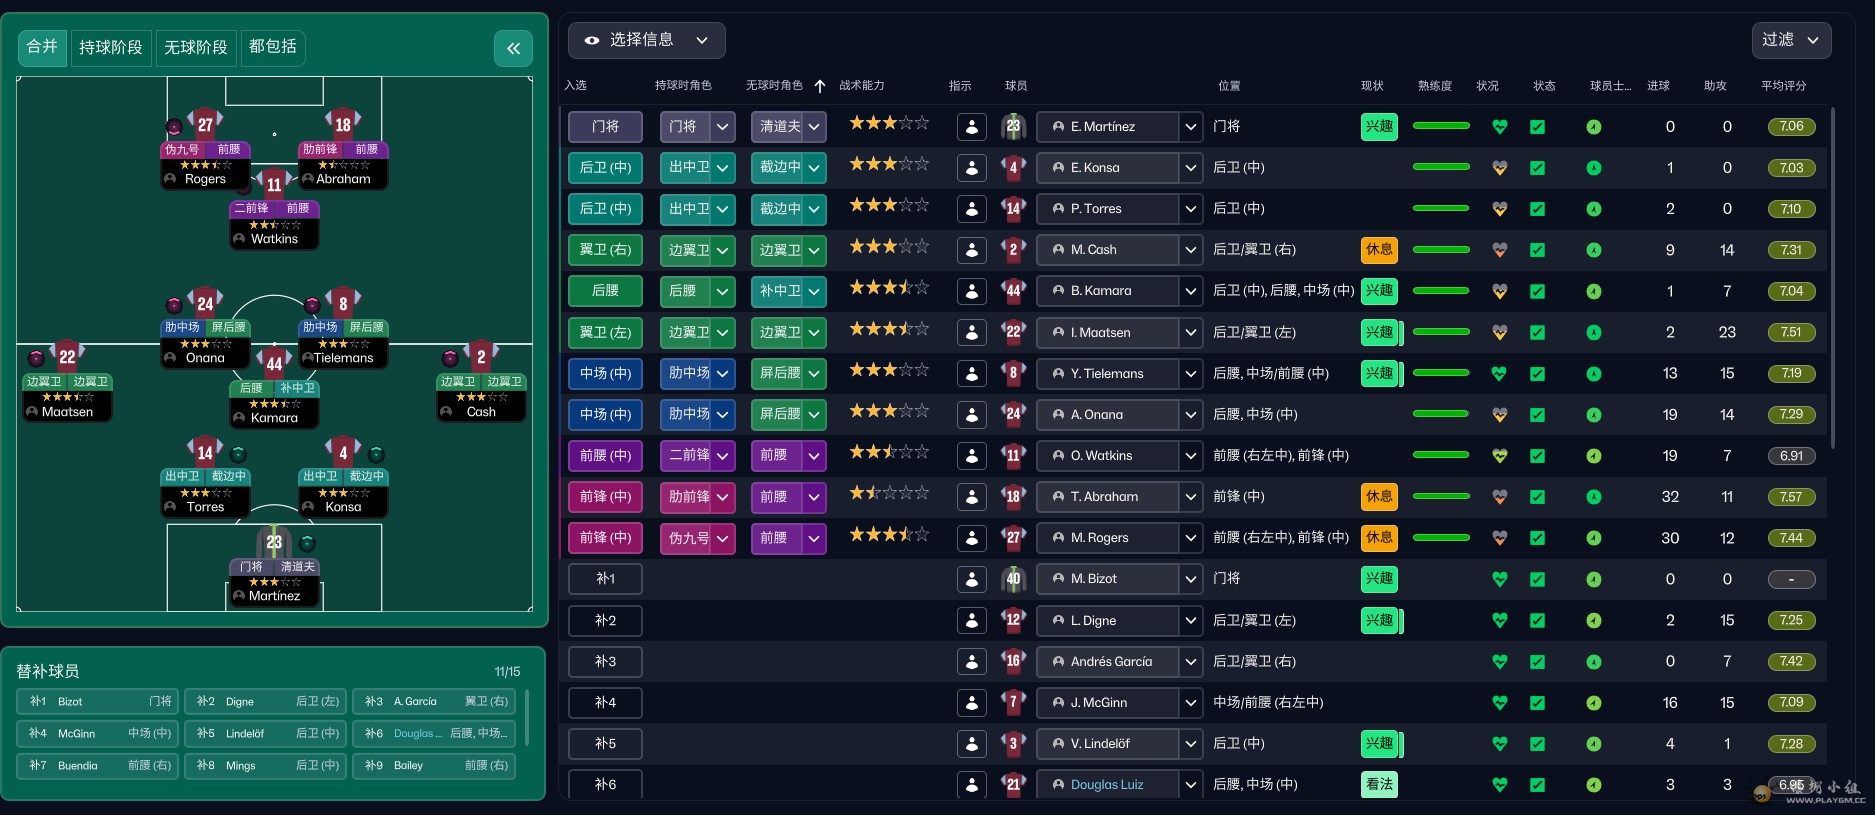Click the player instruction icon for O. Watkins

point(972,456)
